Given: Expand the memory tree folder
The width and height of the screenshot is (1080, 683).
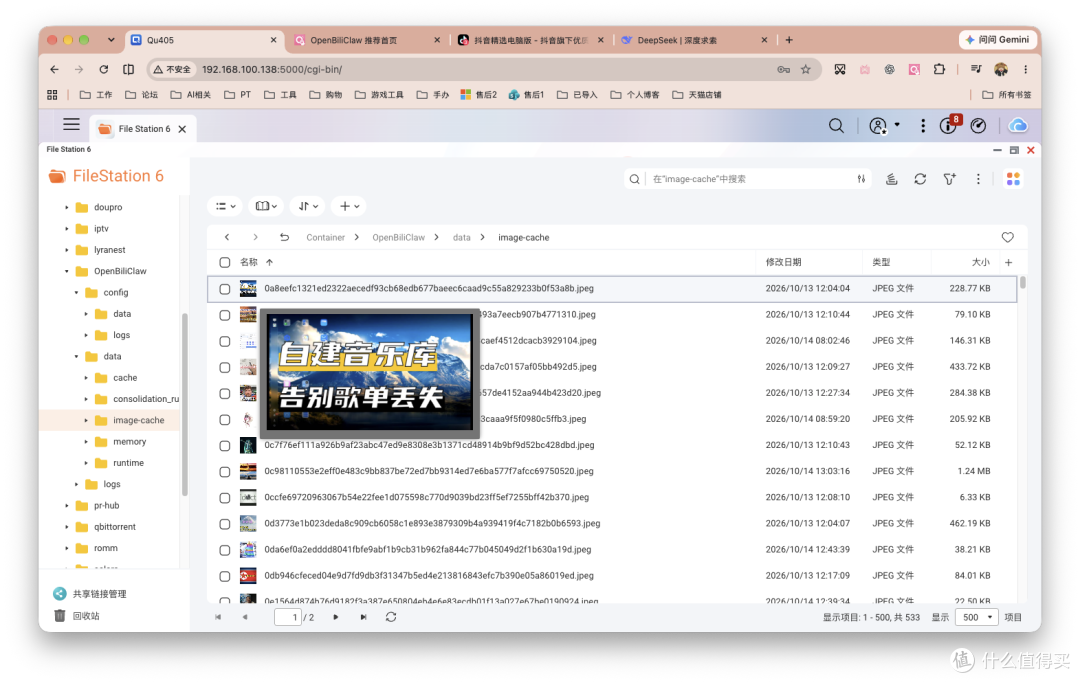Looking at the screenshot, I should (86, 442).
